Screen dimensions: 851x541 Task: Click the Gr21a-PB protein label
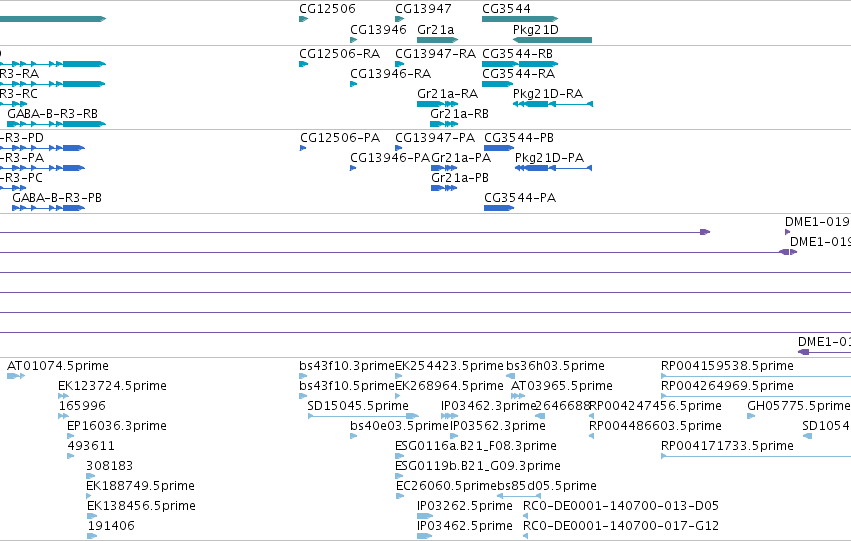[460, 178]
